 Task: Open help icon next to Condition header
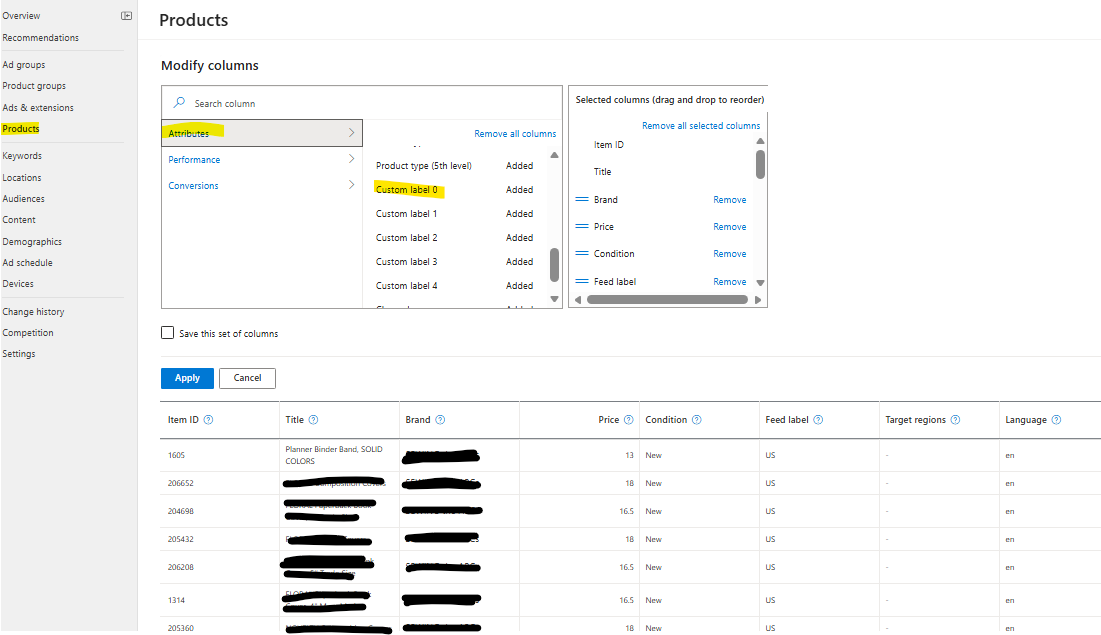[x=697, y=420]
